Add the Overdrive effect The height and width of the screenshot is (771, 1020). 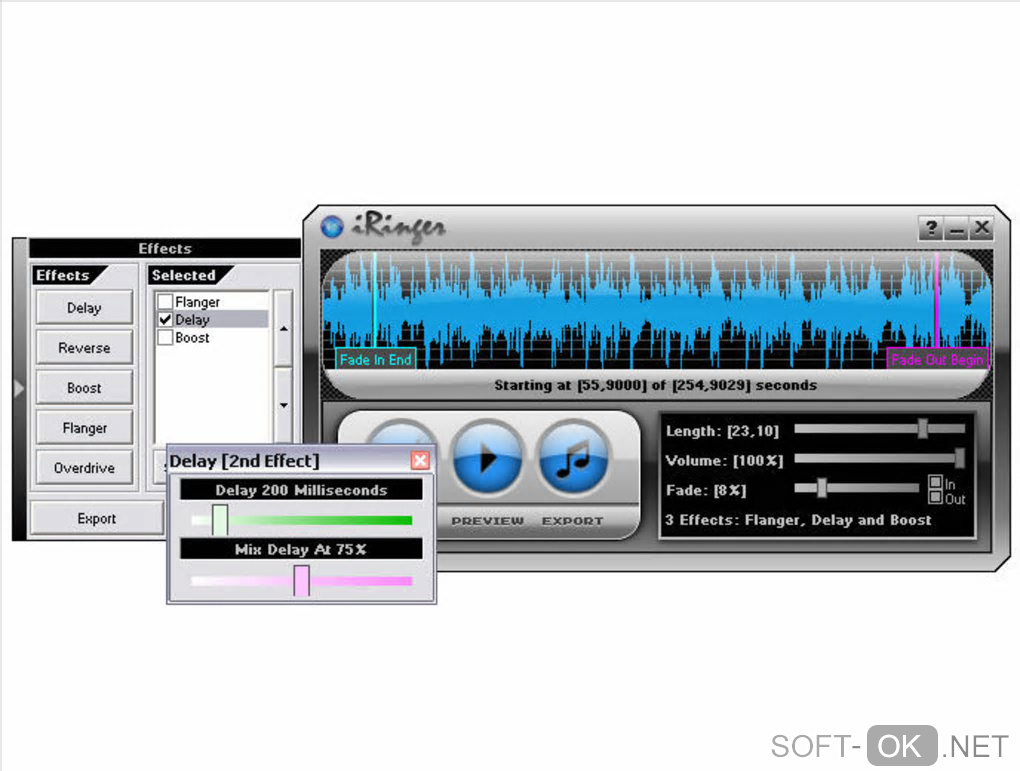click(85, 468)
